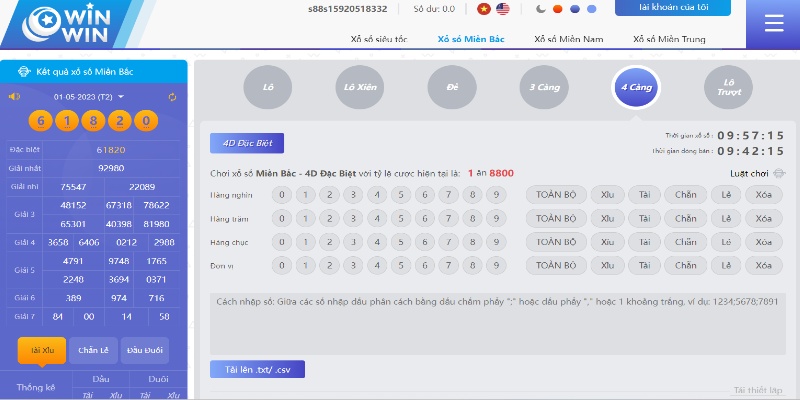Viewport: 800px width, 400px height.
Task: Select the moon dark theme icon
Action: click(x=541, y=9)
